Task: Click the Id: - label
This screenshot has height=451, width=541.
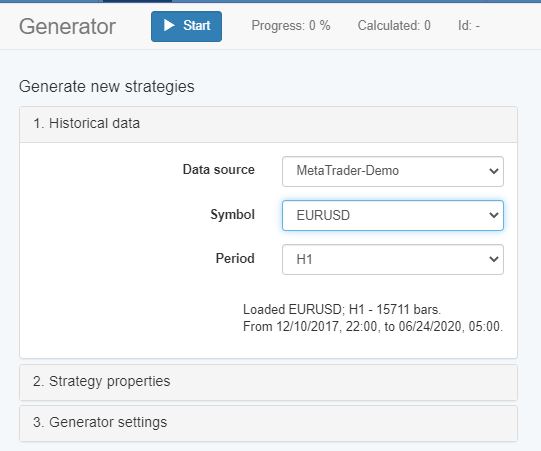Action: click(x=469, y=26)
